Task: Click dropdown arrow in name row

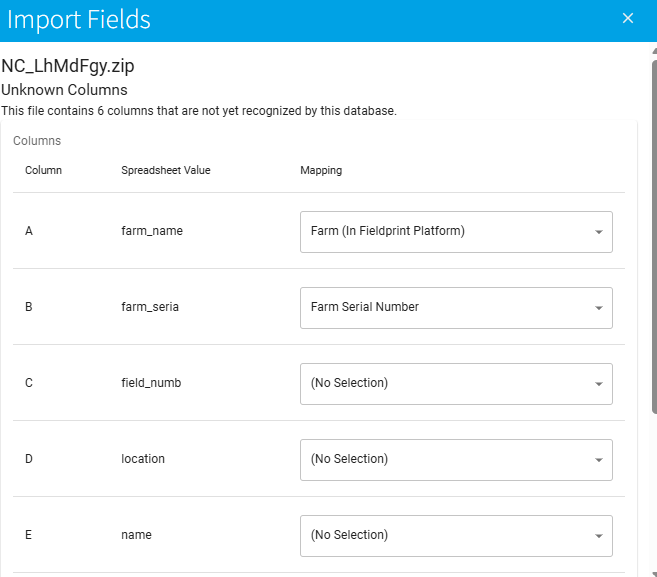Action: pyautogui.click(x=598, y=536)
